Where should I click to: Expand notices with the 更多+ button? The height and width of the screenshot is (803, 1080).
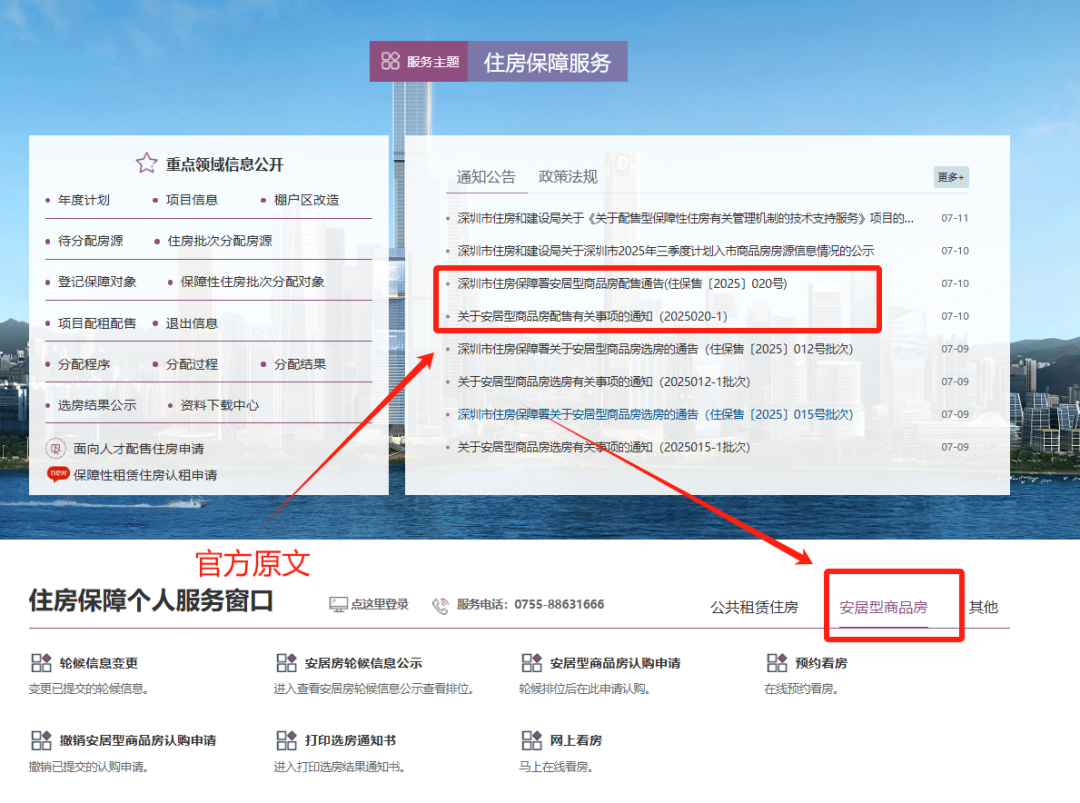pyautogui.click(x=951, y=177)
